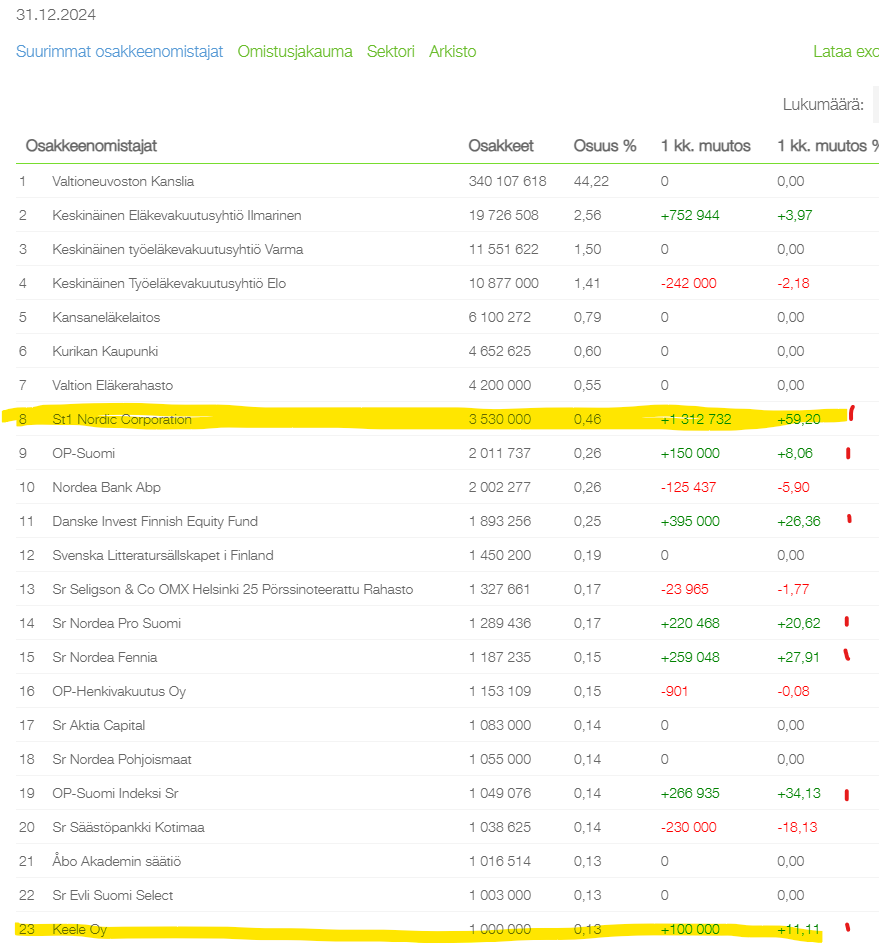Select Sr Nordea Fennia
The image size is (879, 944).
(105, 657)
